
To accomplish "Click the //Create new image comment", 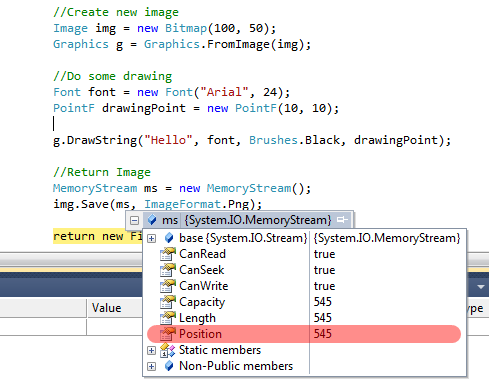I will (116, 12).
